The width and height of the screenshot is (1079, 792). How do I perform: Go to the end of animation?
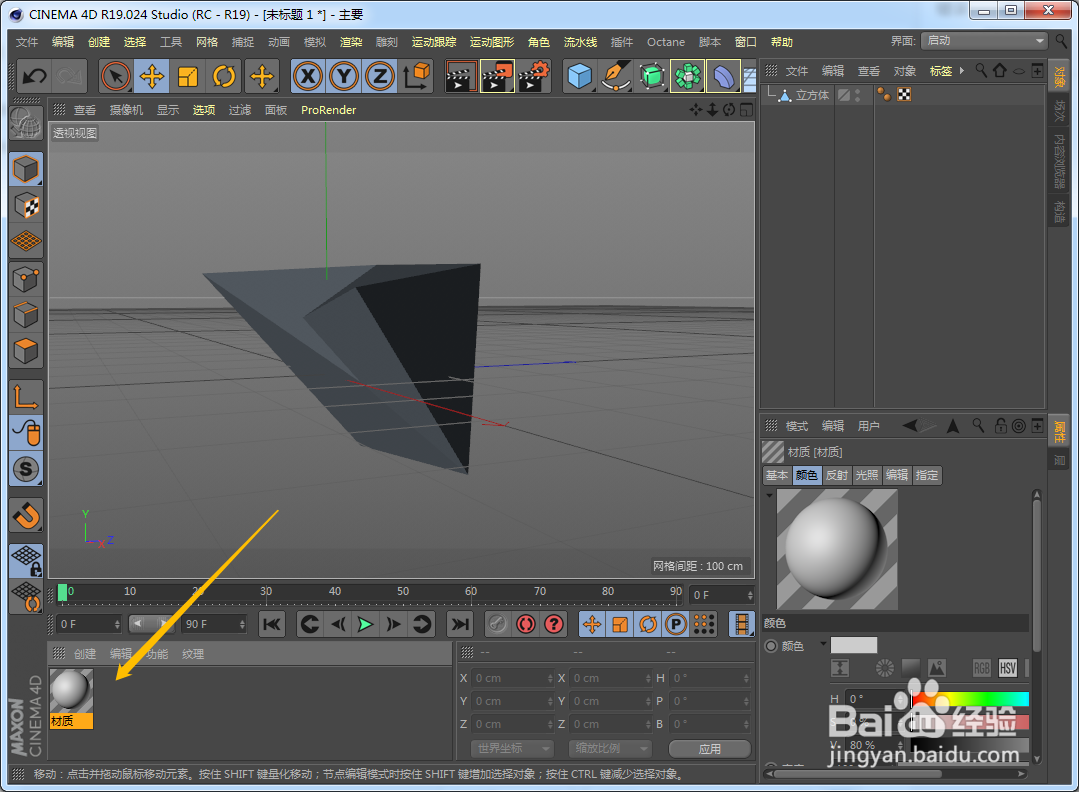tap(459, 624)
